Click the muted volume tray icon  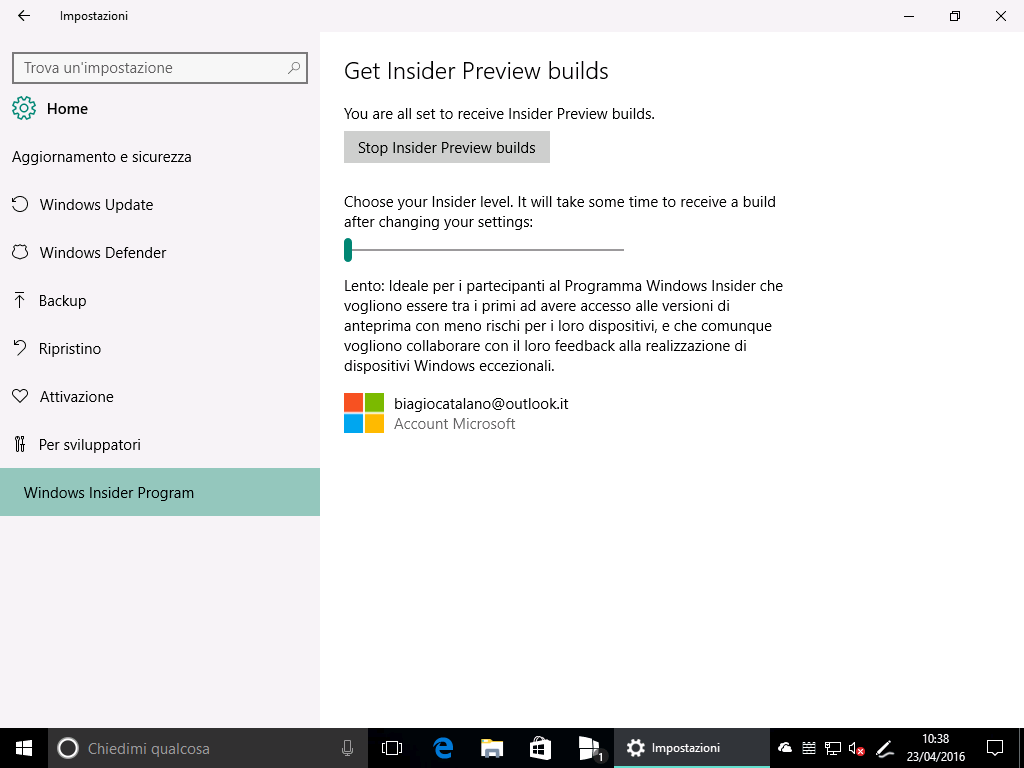point(856,748)
